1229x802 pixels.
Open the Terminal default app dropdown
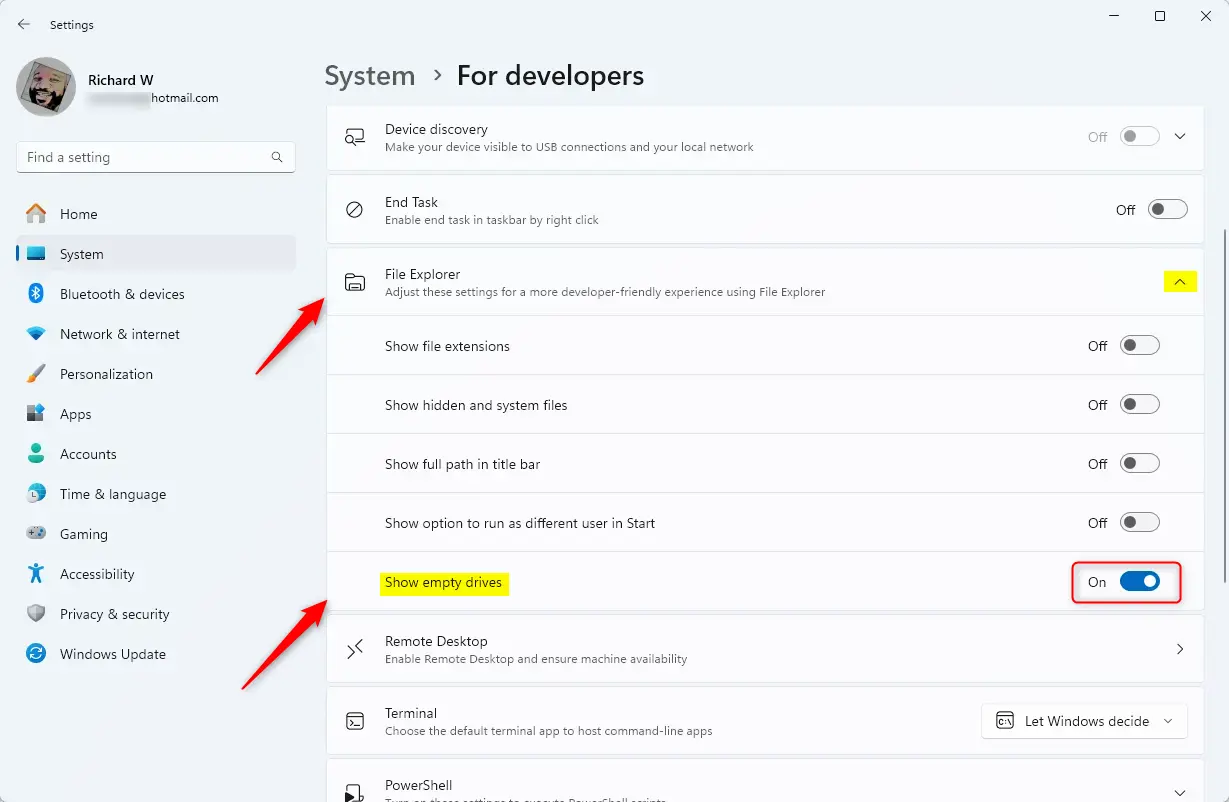pos(1084,721)
